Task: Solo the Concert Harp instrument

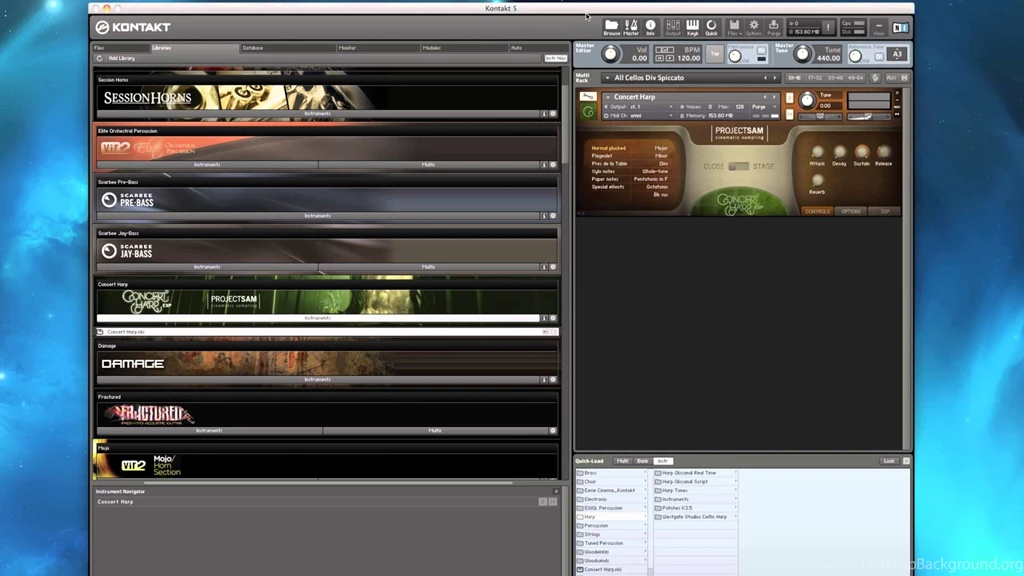Action: (x=789, y=98)
